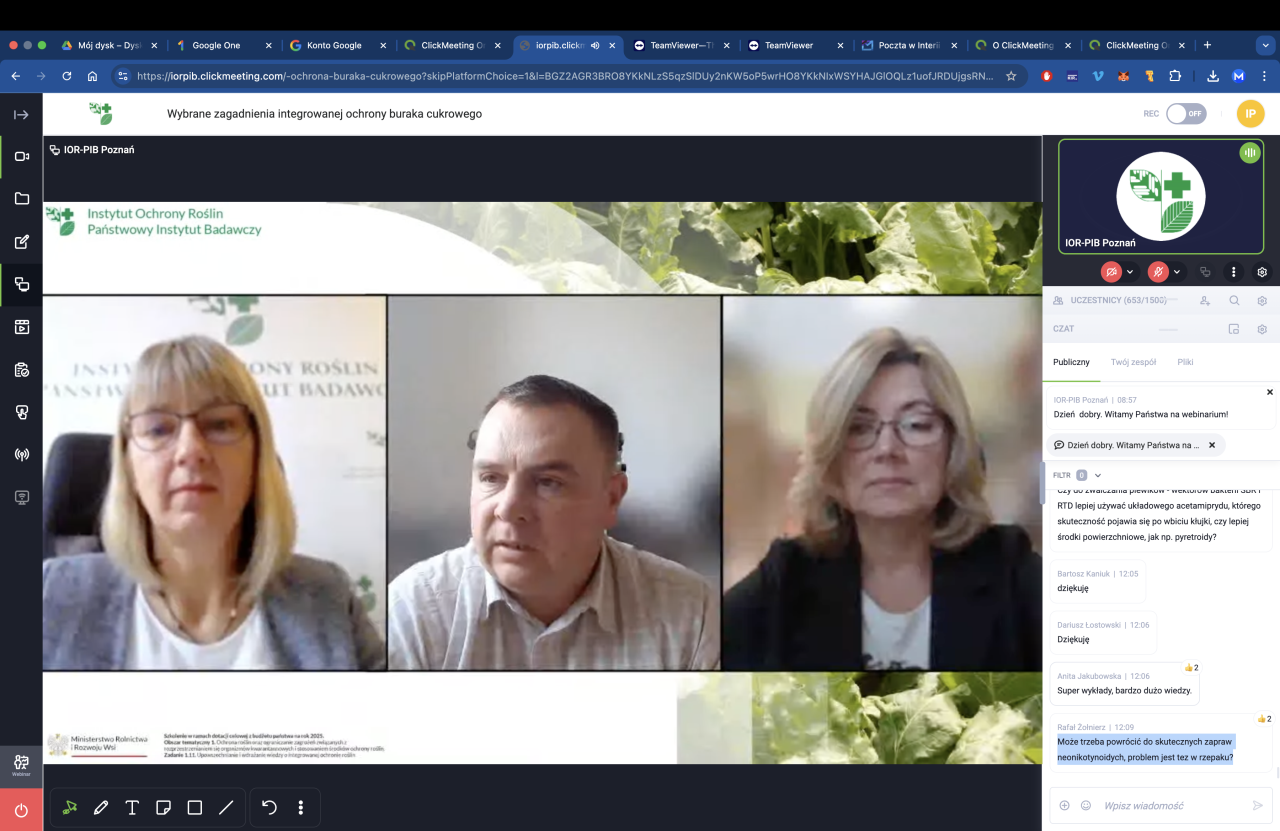Open the Pliki tab
Viewport: 1280px width, 831px height.
click(x=1185, y=362)
